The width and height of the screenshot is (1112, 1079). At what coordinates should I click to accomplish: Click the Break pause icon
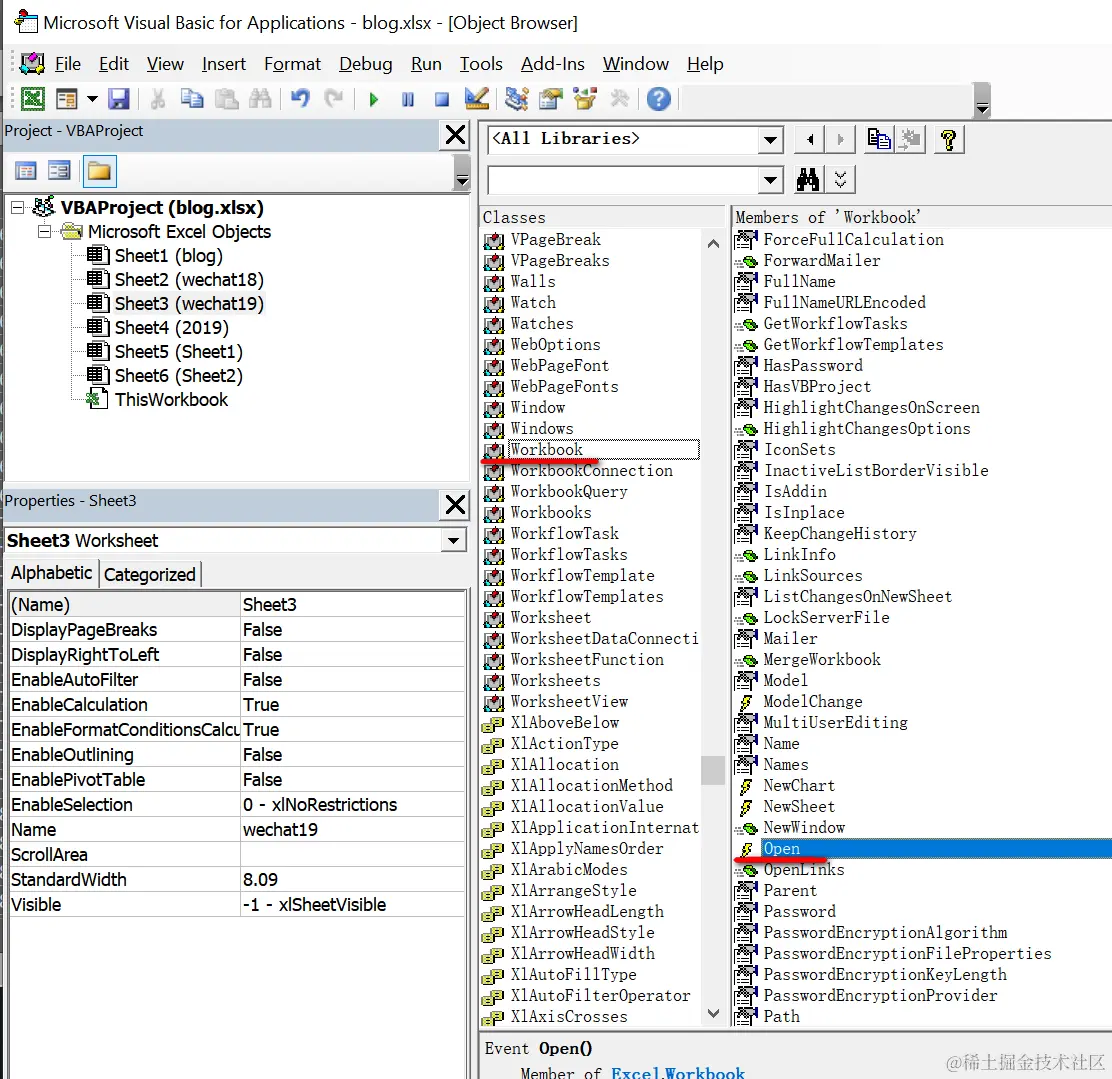point(408,99)
